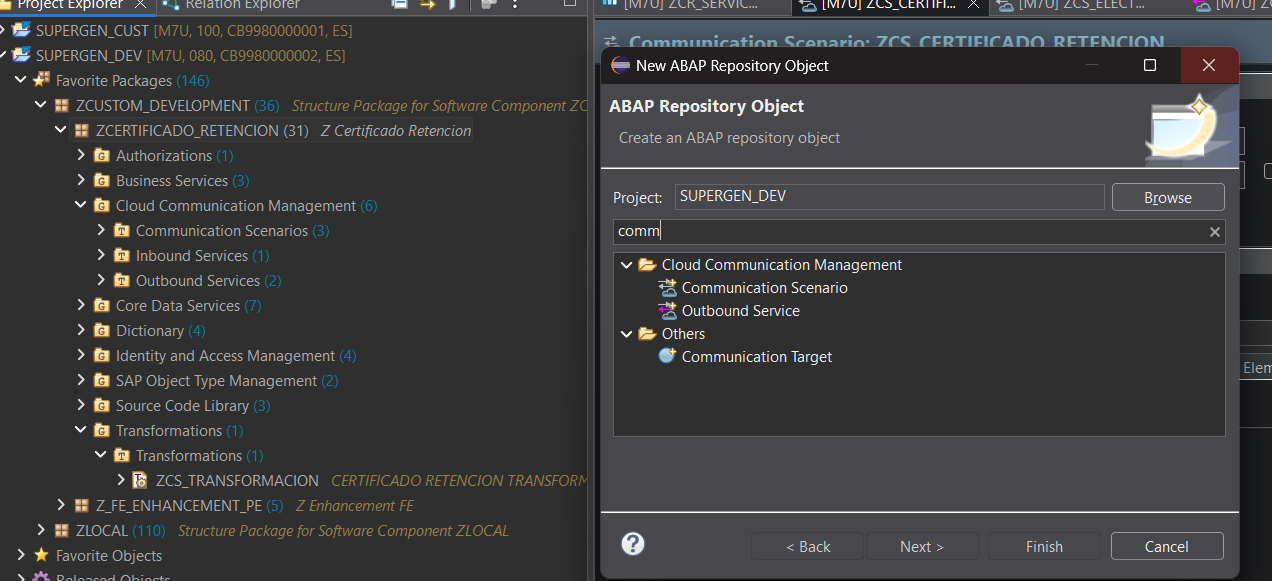Select the ZCS_TRANSFORMACION tree item

237,480
